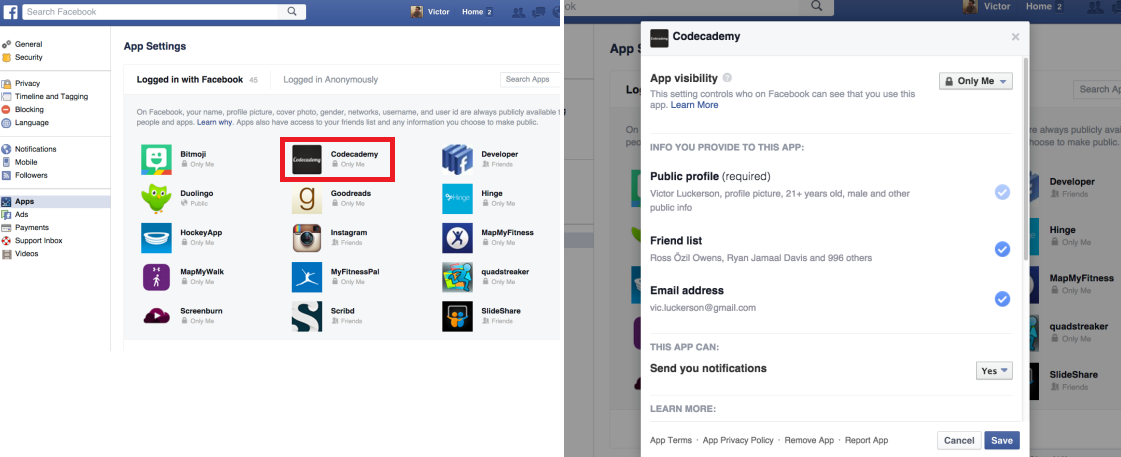Image resolution: width=1121 pixels, height=457 pixels.
Task: Click the Search Apps input field
Action: tap(530, 79)
